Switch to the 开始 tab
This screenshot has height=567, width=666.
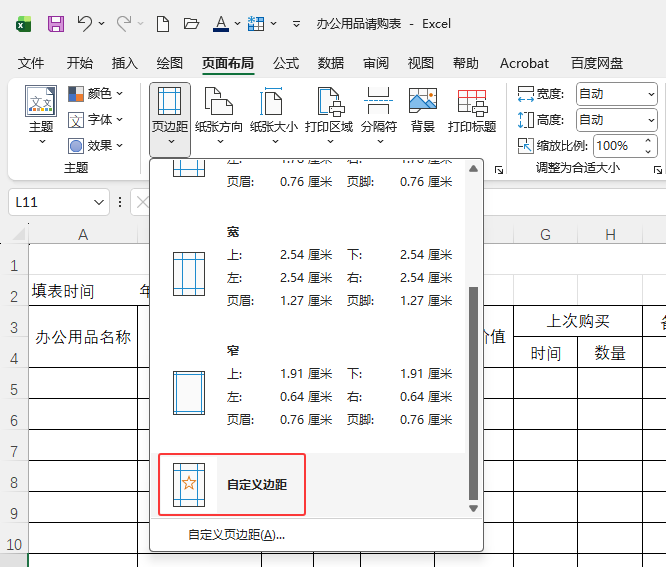click(x=79, y=63)
